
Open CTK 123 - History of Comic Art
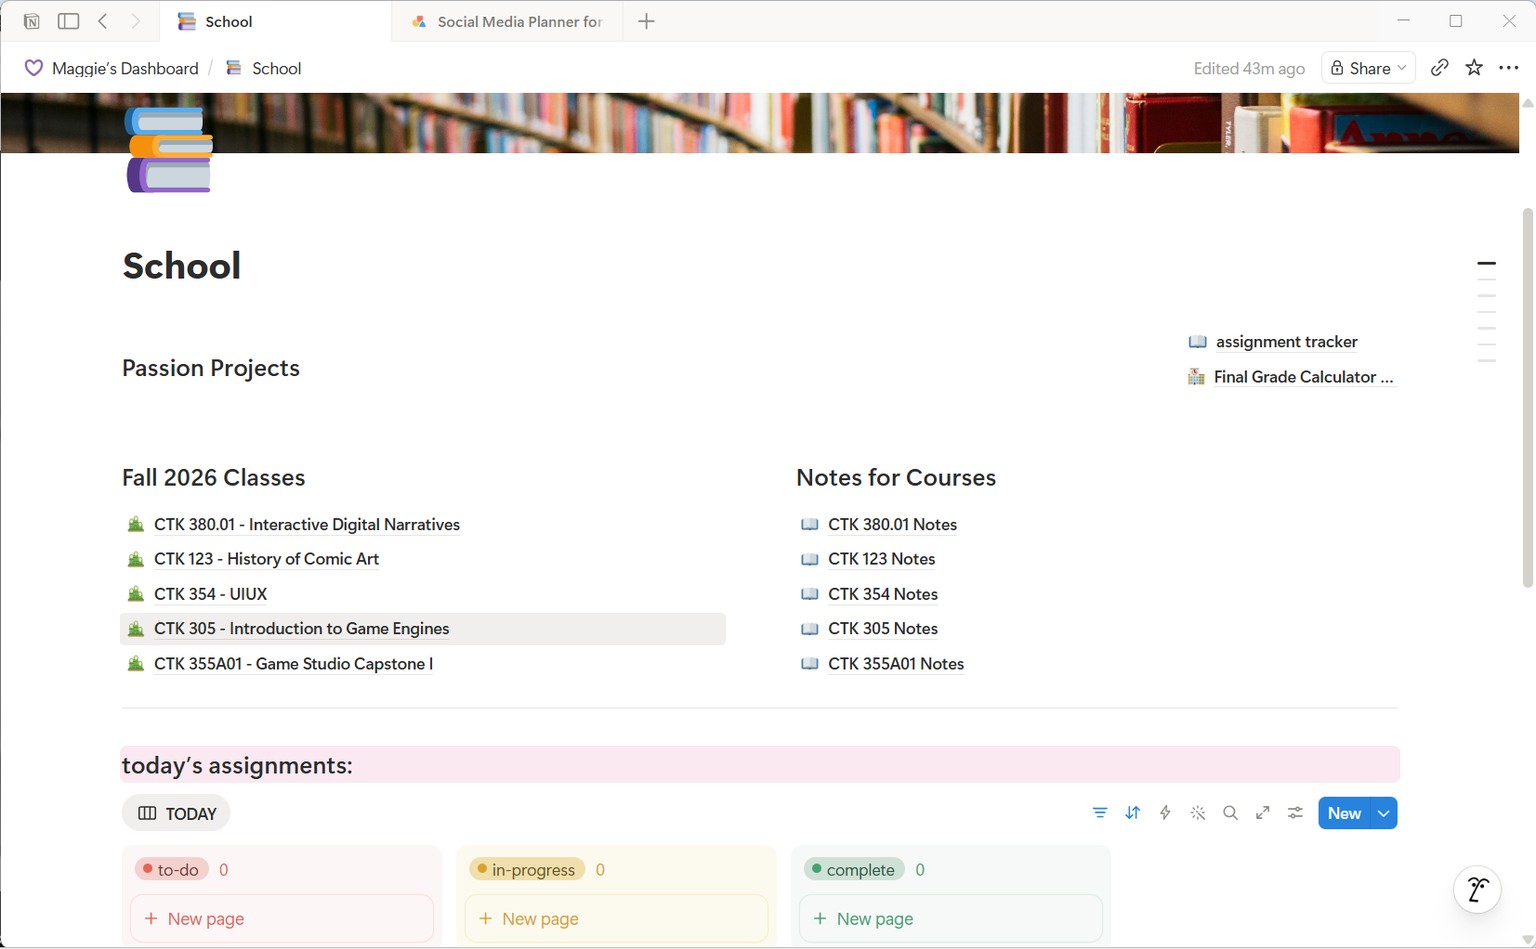(267, 559)
